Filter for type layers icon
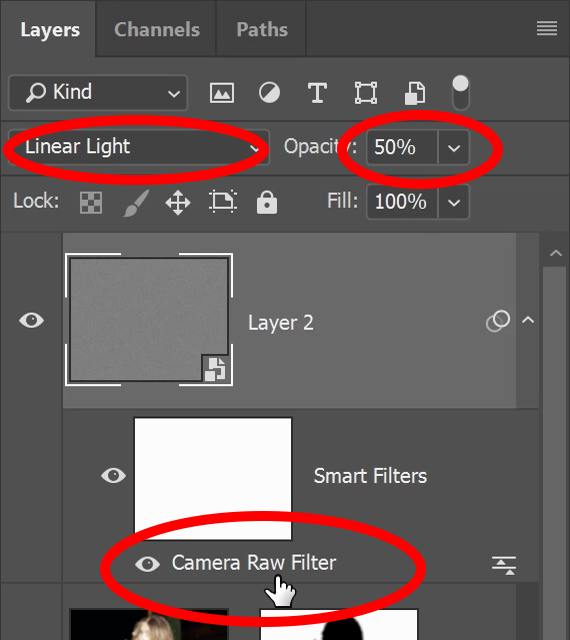Screen dimensions: 570x640 pyautogui.click(x=317, y=93)
